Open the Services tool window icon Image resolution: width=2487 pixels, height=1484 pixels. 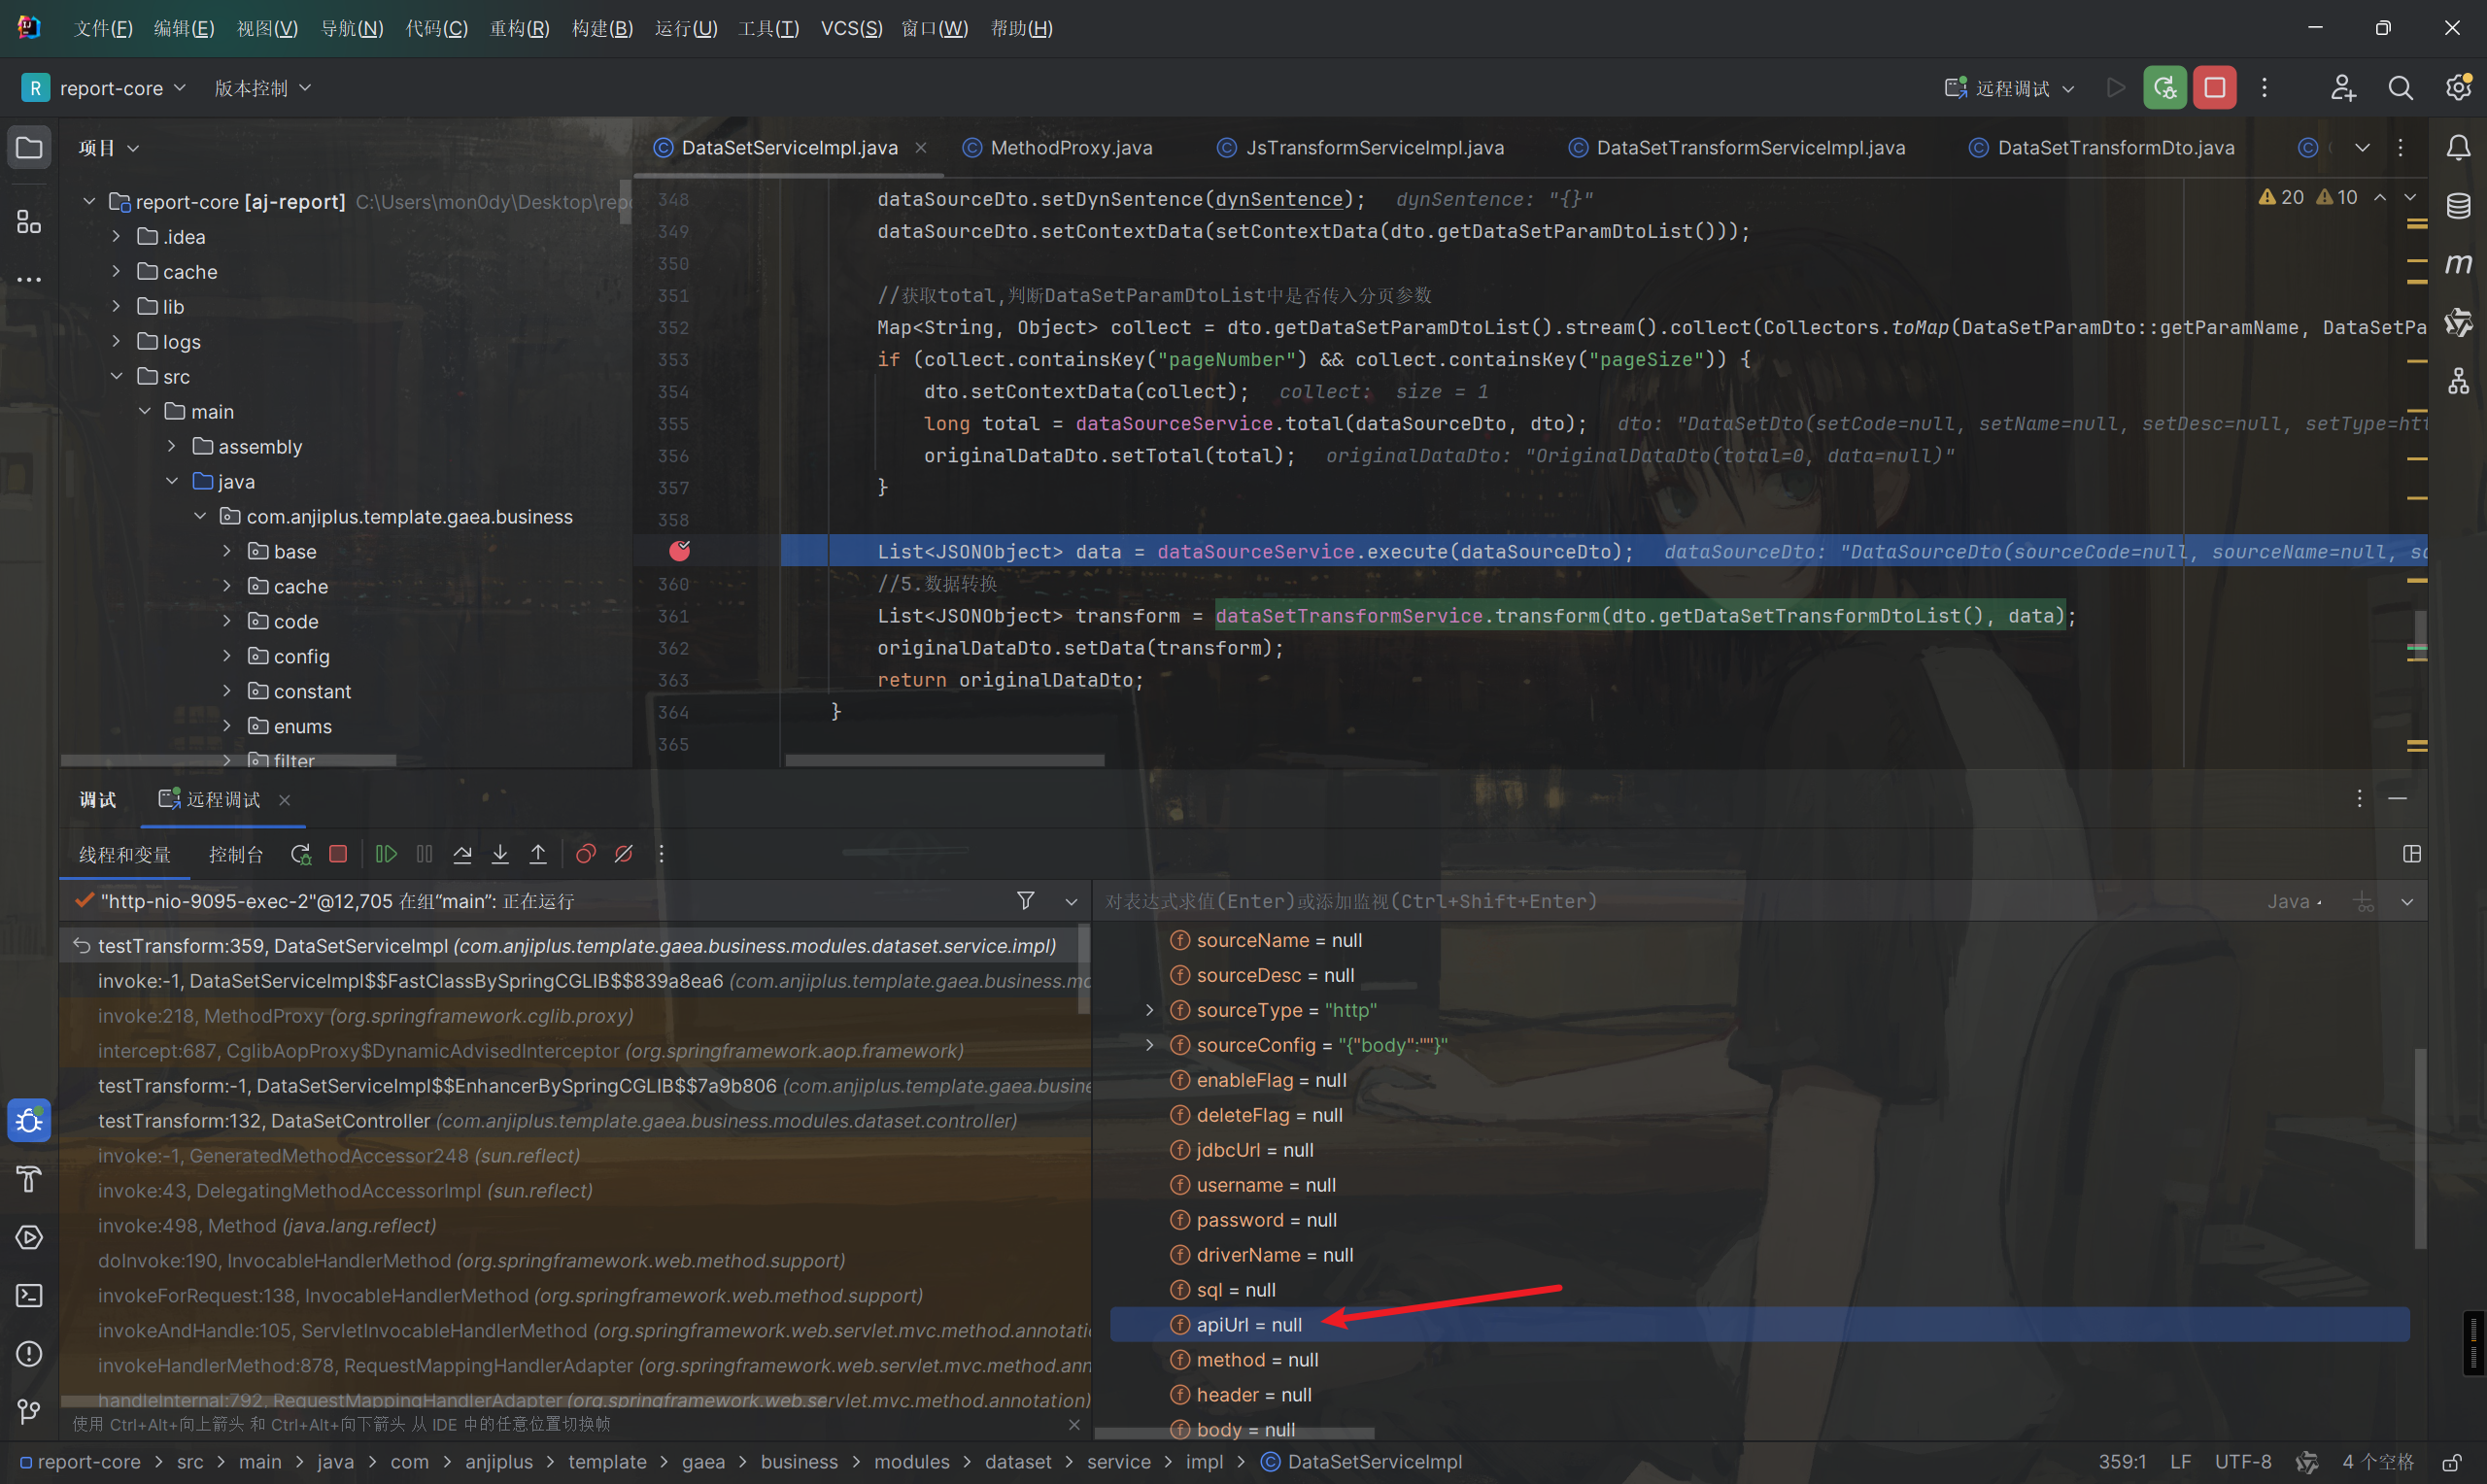(x=29, y=1237)
